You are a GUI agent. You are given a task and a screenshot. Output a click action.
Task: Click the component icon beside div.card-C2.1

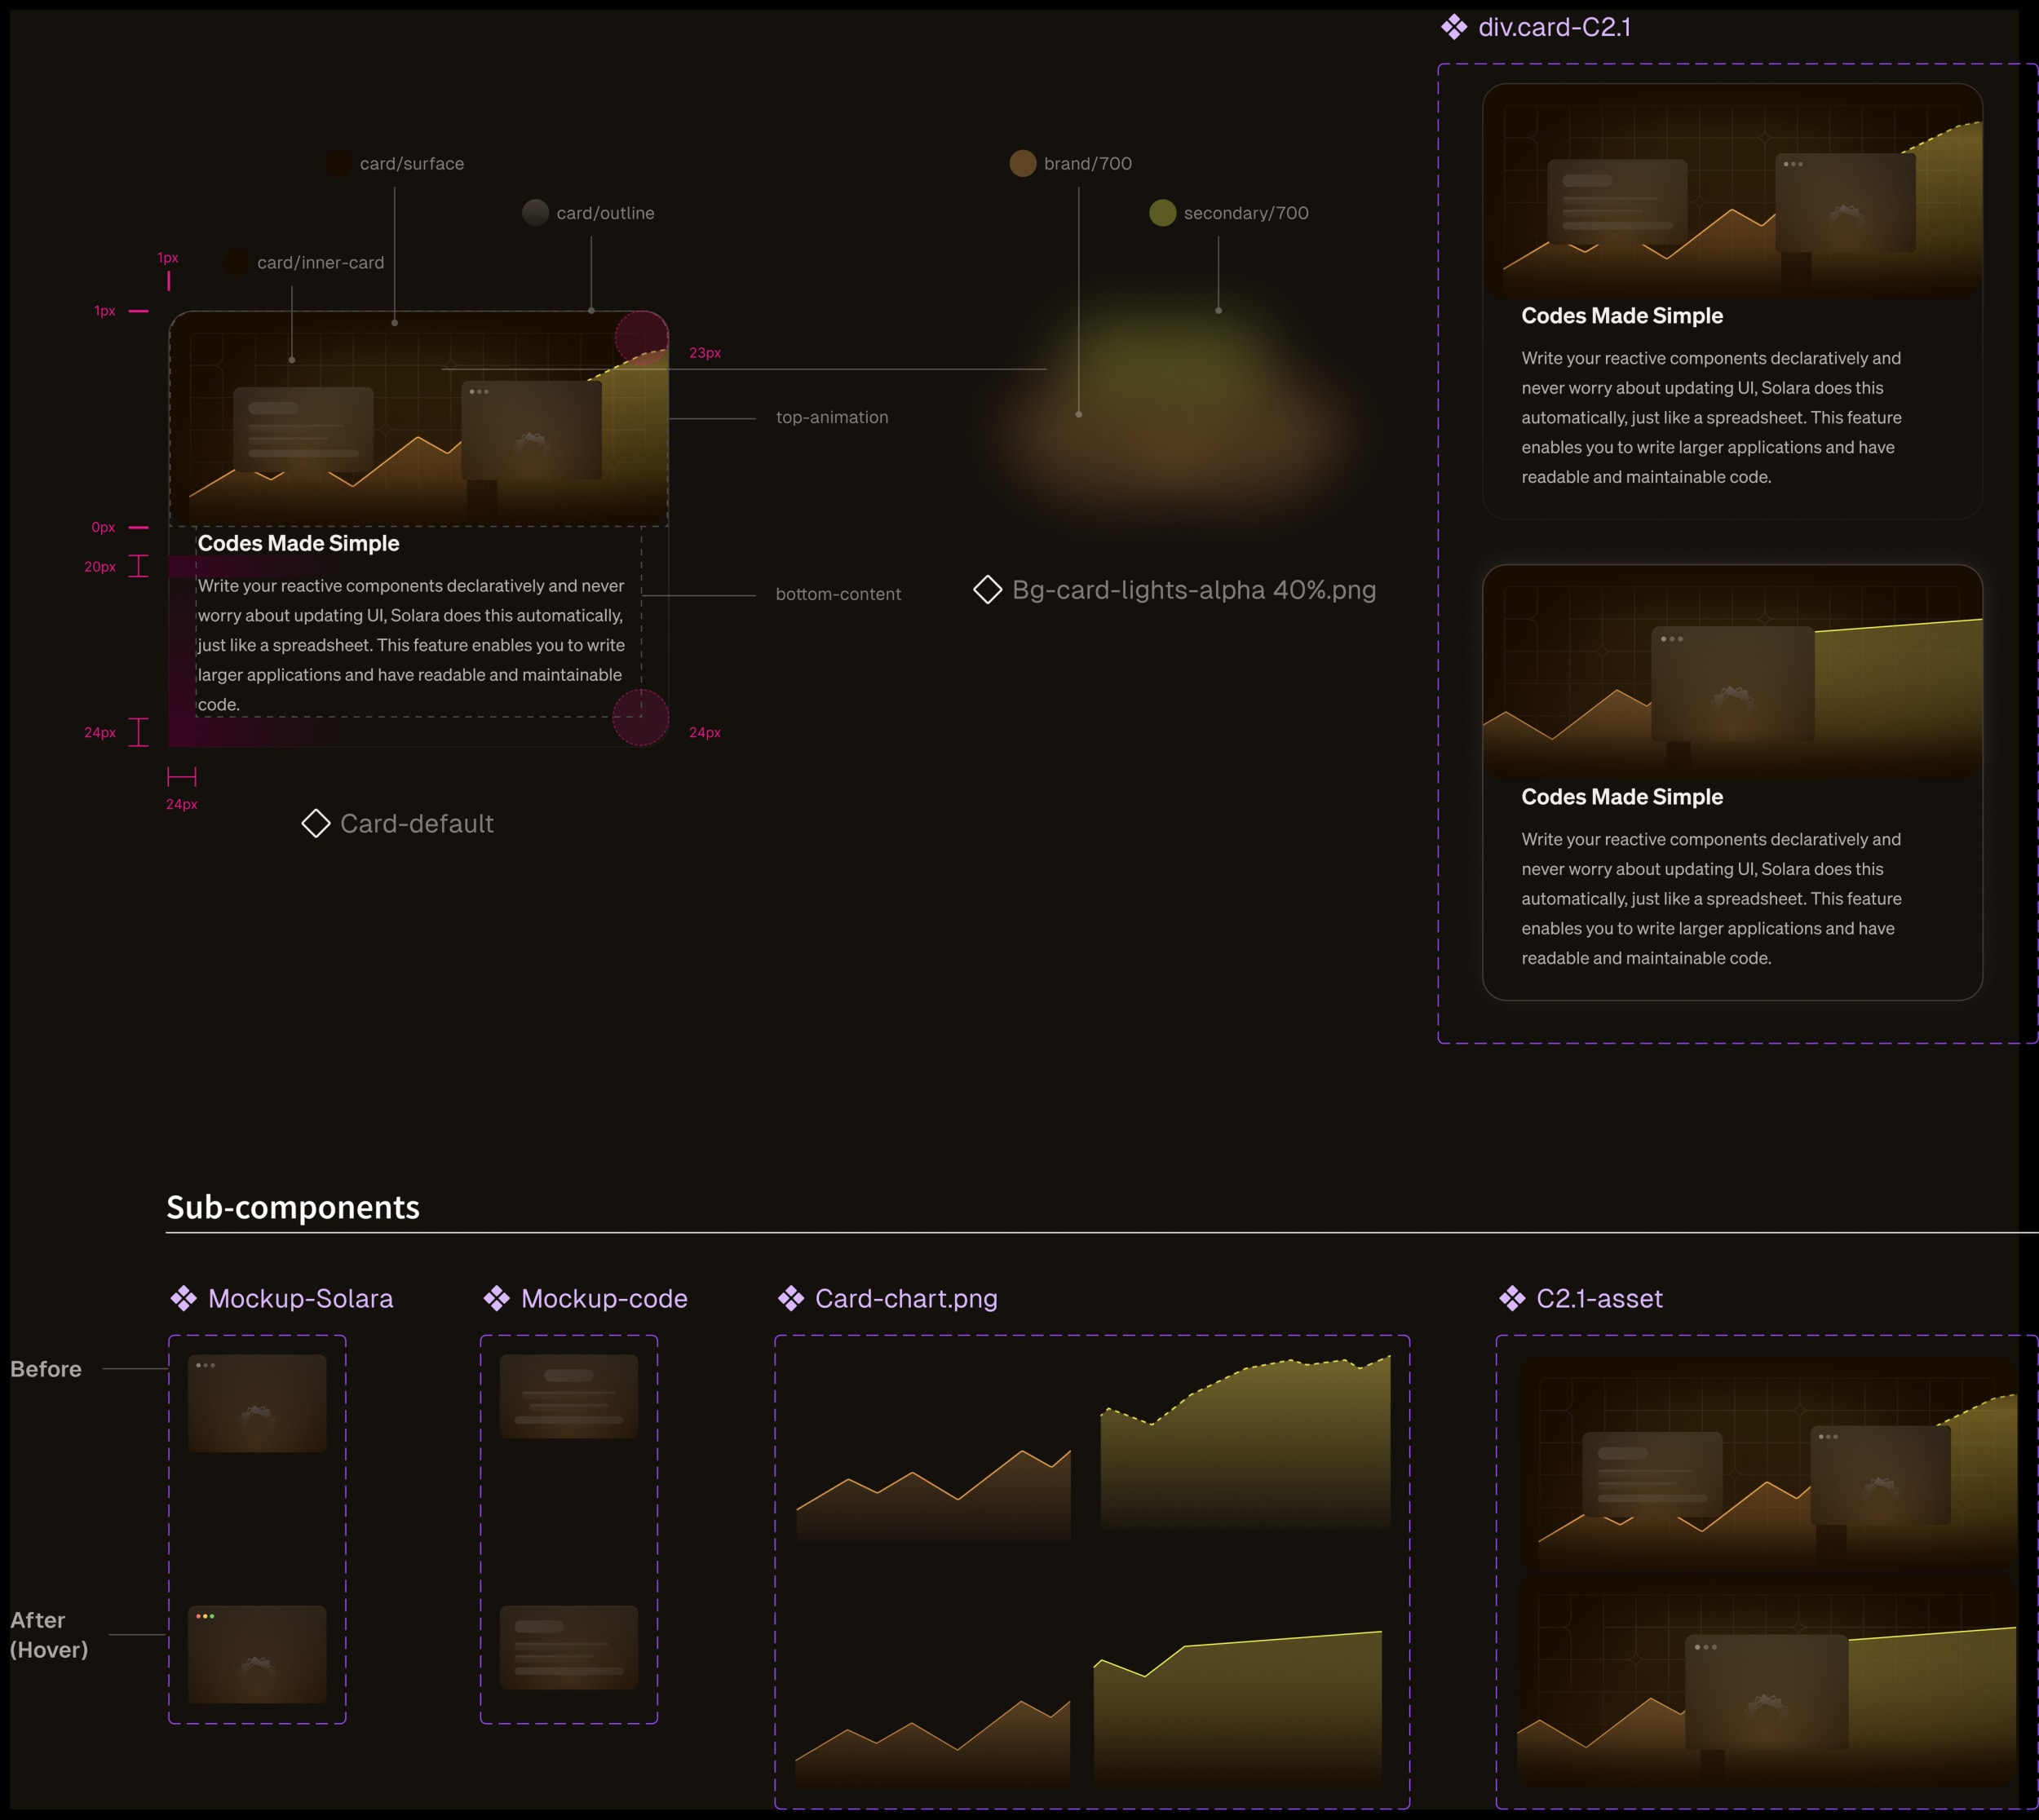[1454, 27]
